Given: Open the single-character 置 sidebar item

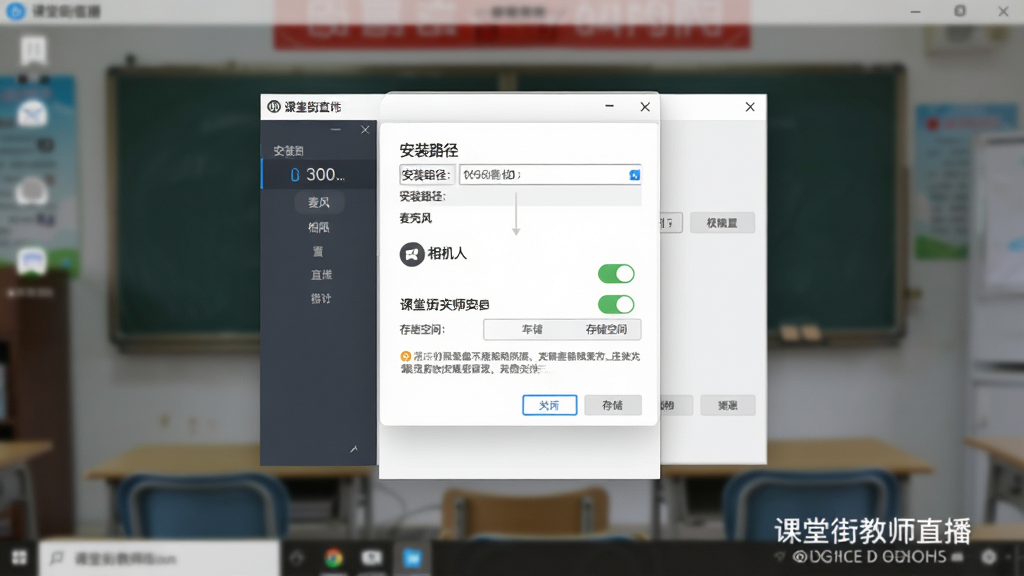Looking at the screenshot, I should click(318, 251).
